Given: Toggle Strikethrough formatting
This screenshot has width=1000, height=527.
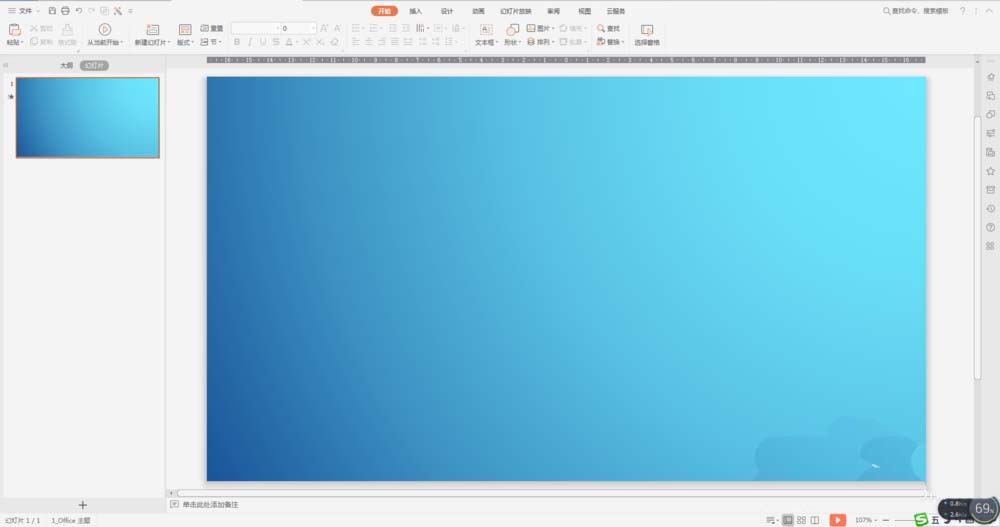Looking at the screenshot, I should point(276,41).
